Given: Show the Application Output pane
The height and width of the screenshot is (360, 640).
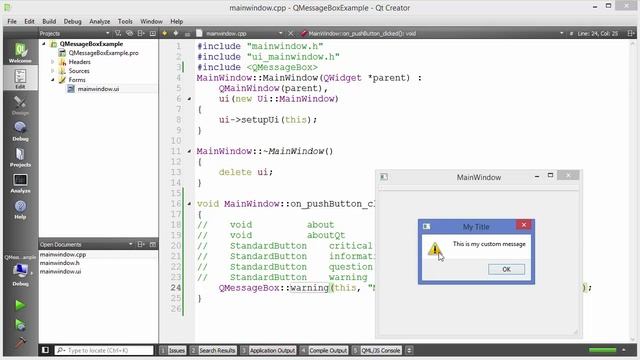Looking at the screenshot, I should point(268,350).
